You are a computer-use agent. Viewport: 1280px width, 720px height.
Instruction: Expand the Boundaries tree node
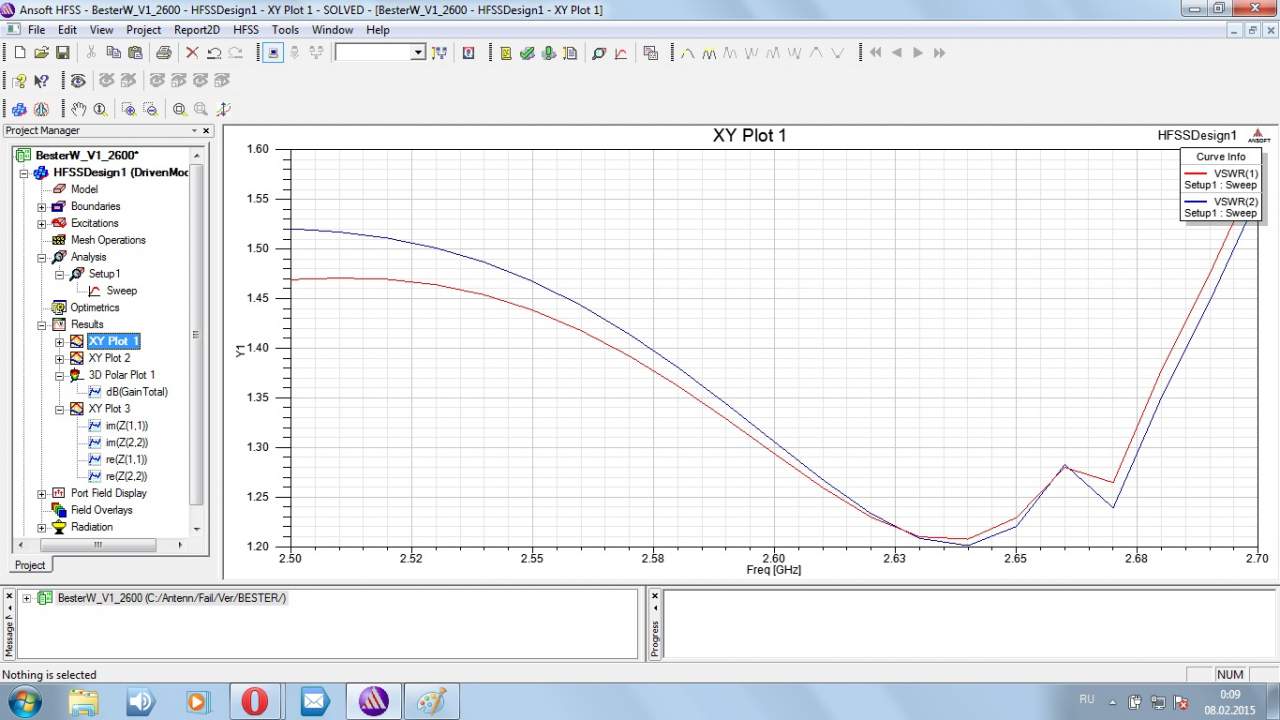click(x=42, y=207)
